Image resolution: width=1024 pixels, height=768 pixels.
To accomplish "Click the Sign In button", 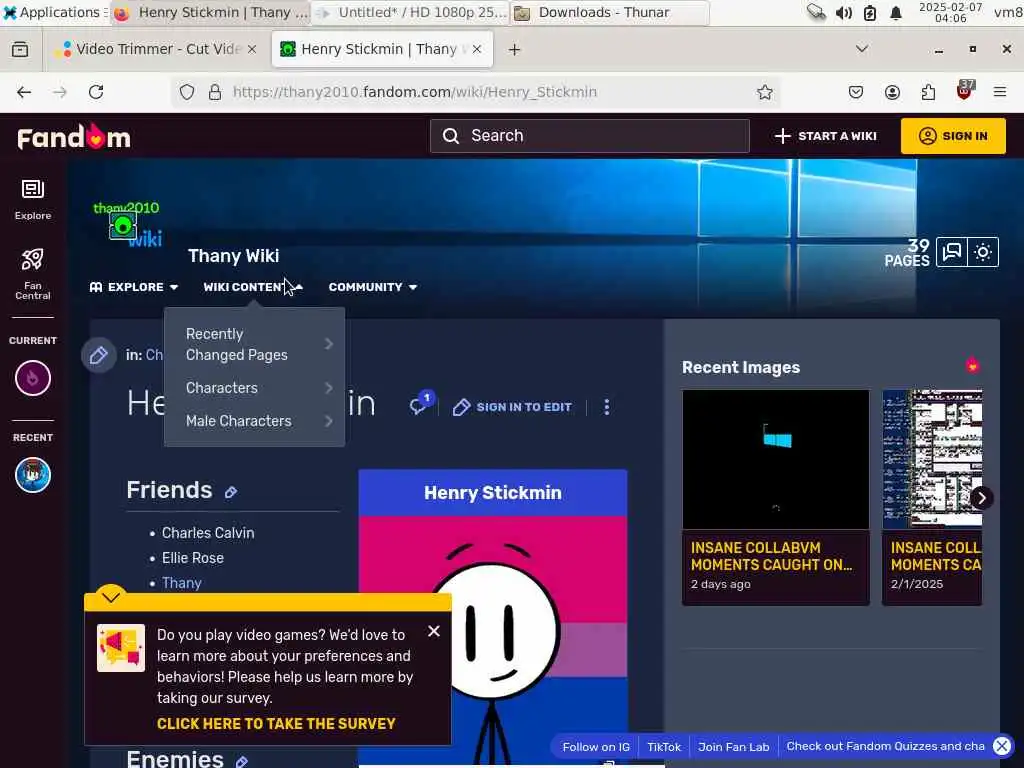I will [x=953, y=136].
